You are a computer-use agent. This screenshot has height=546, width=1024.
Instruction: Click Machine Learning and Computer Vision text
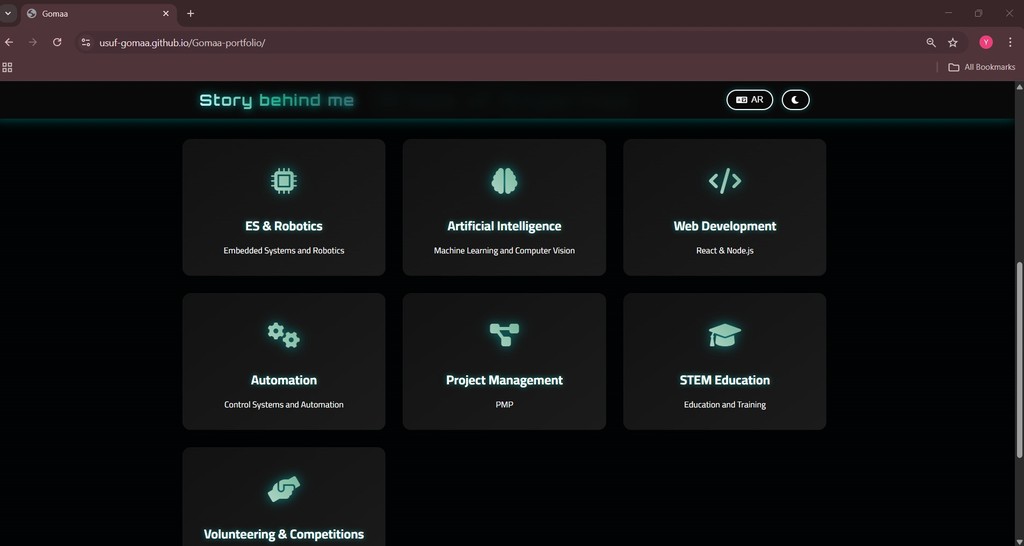click(x=504, y=251)
